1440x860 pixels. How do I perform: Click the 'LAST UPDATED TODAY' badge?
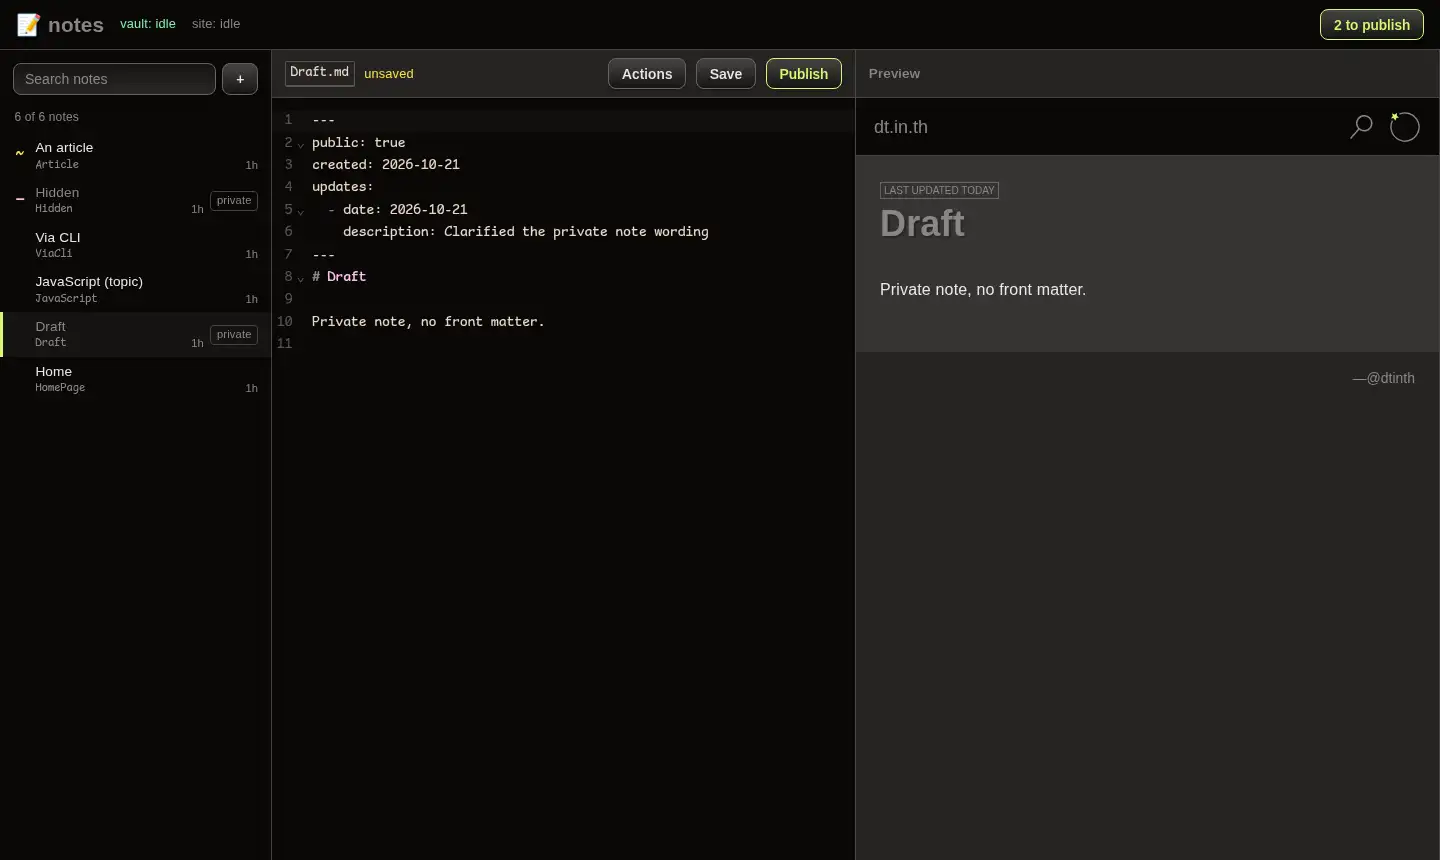(939, 190)
